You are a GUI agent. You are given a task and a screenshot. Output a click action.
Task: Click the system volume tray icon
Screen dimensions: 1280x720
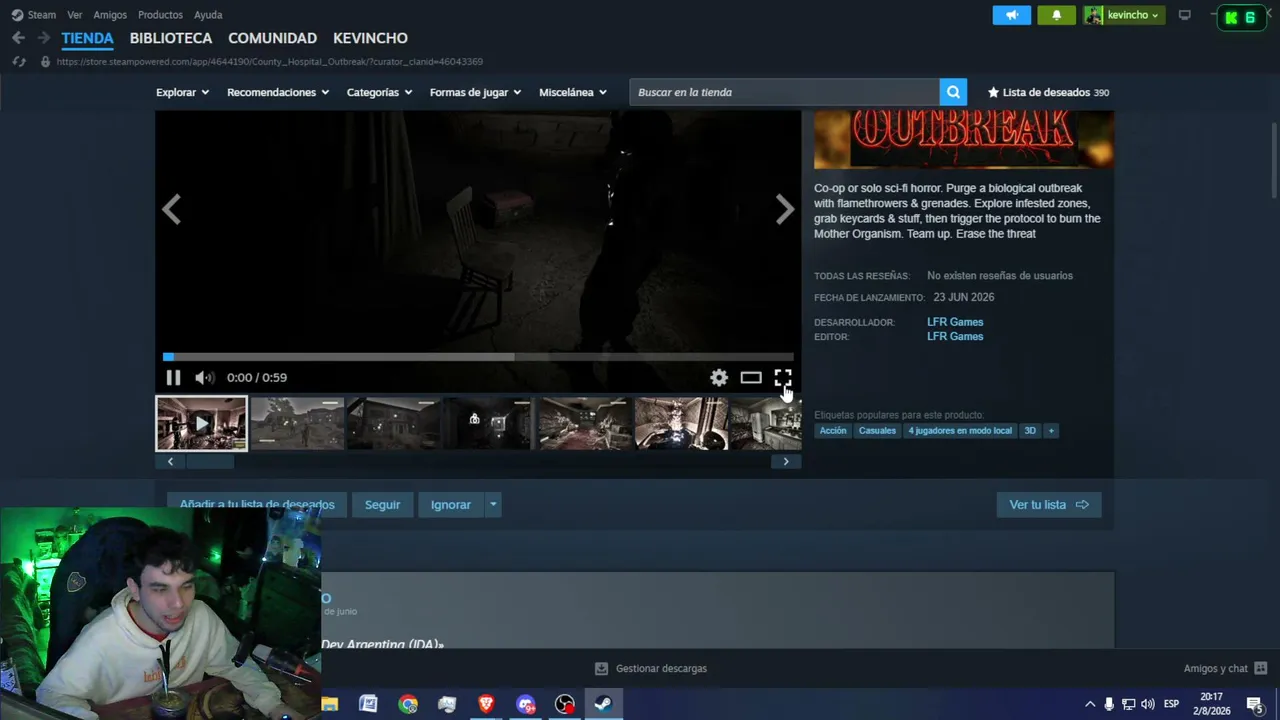pos(1147,704)
